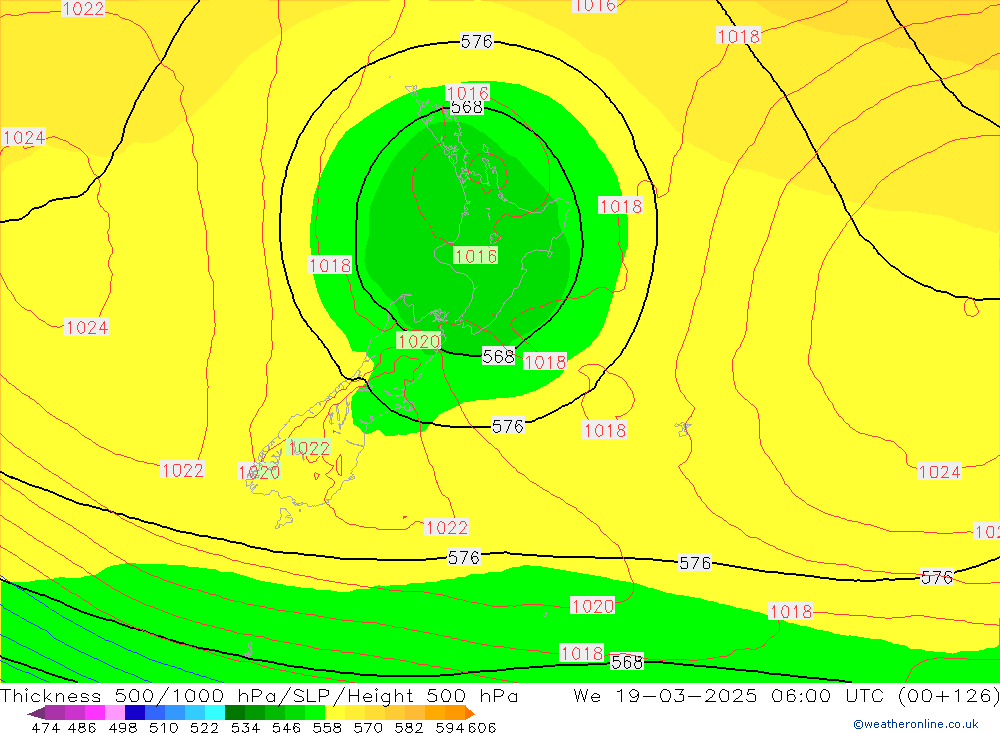Click the legend value 606
Screen dimensions: 1000x733
[x=482, y=727]
